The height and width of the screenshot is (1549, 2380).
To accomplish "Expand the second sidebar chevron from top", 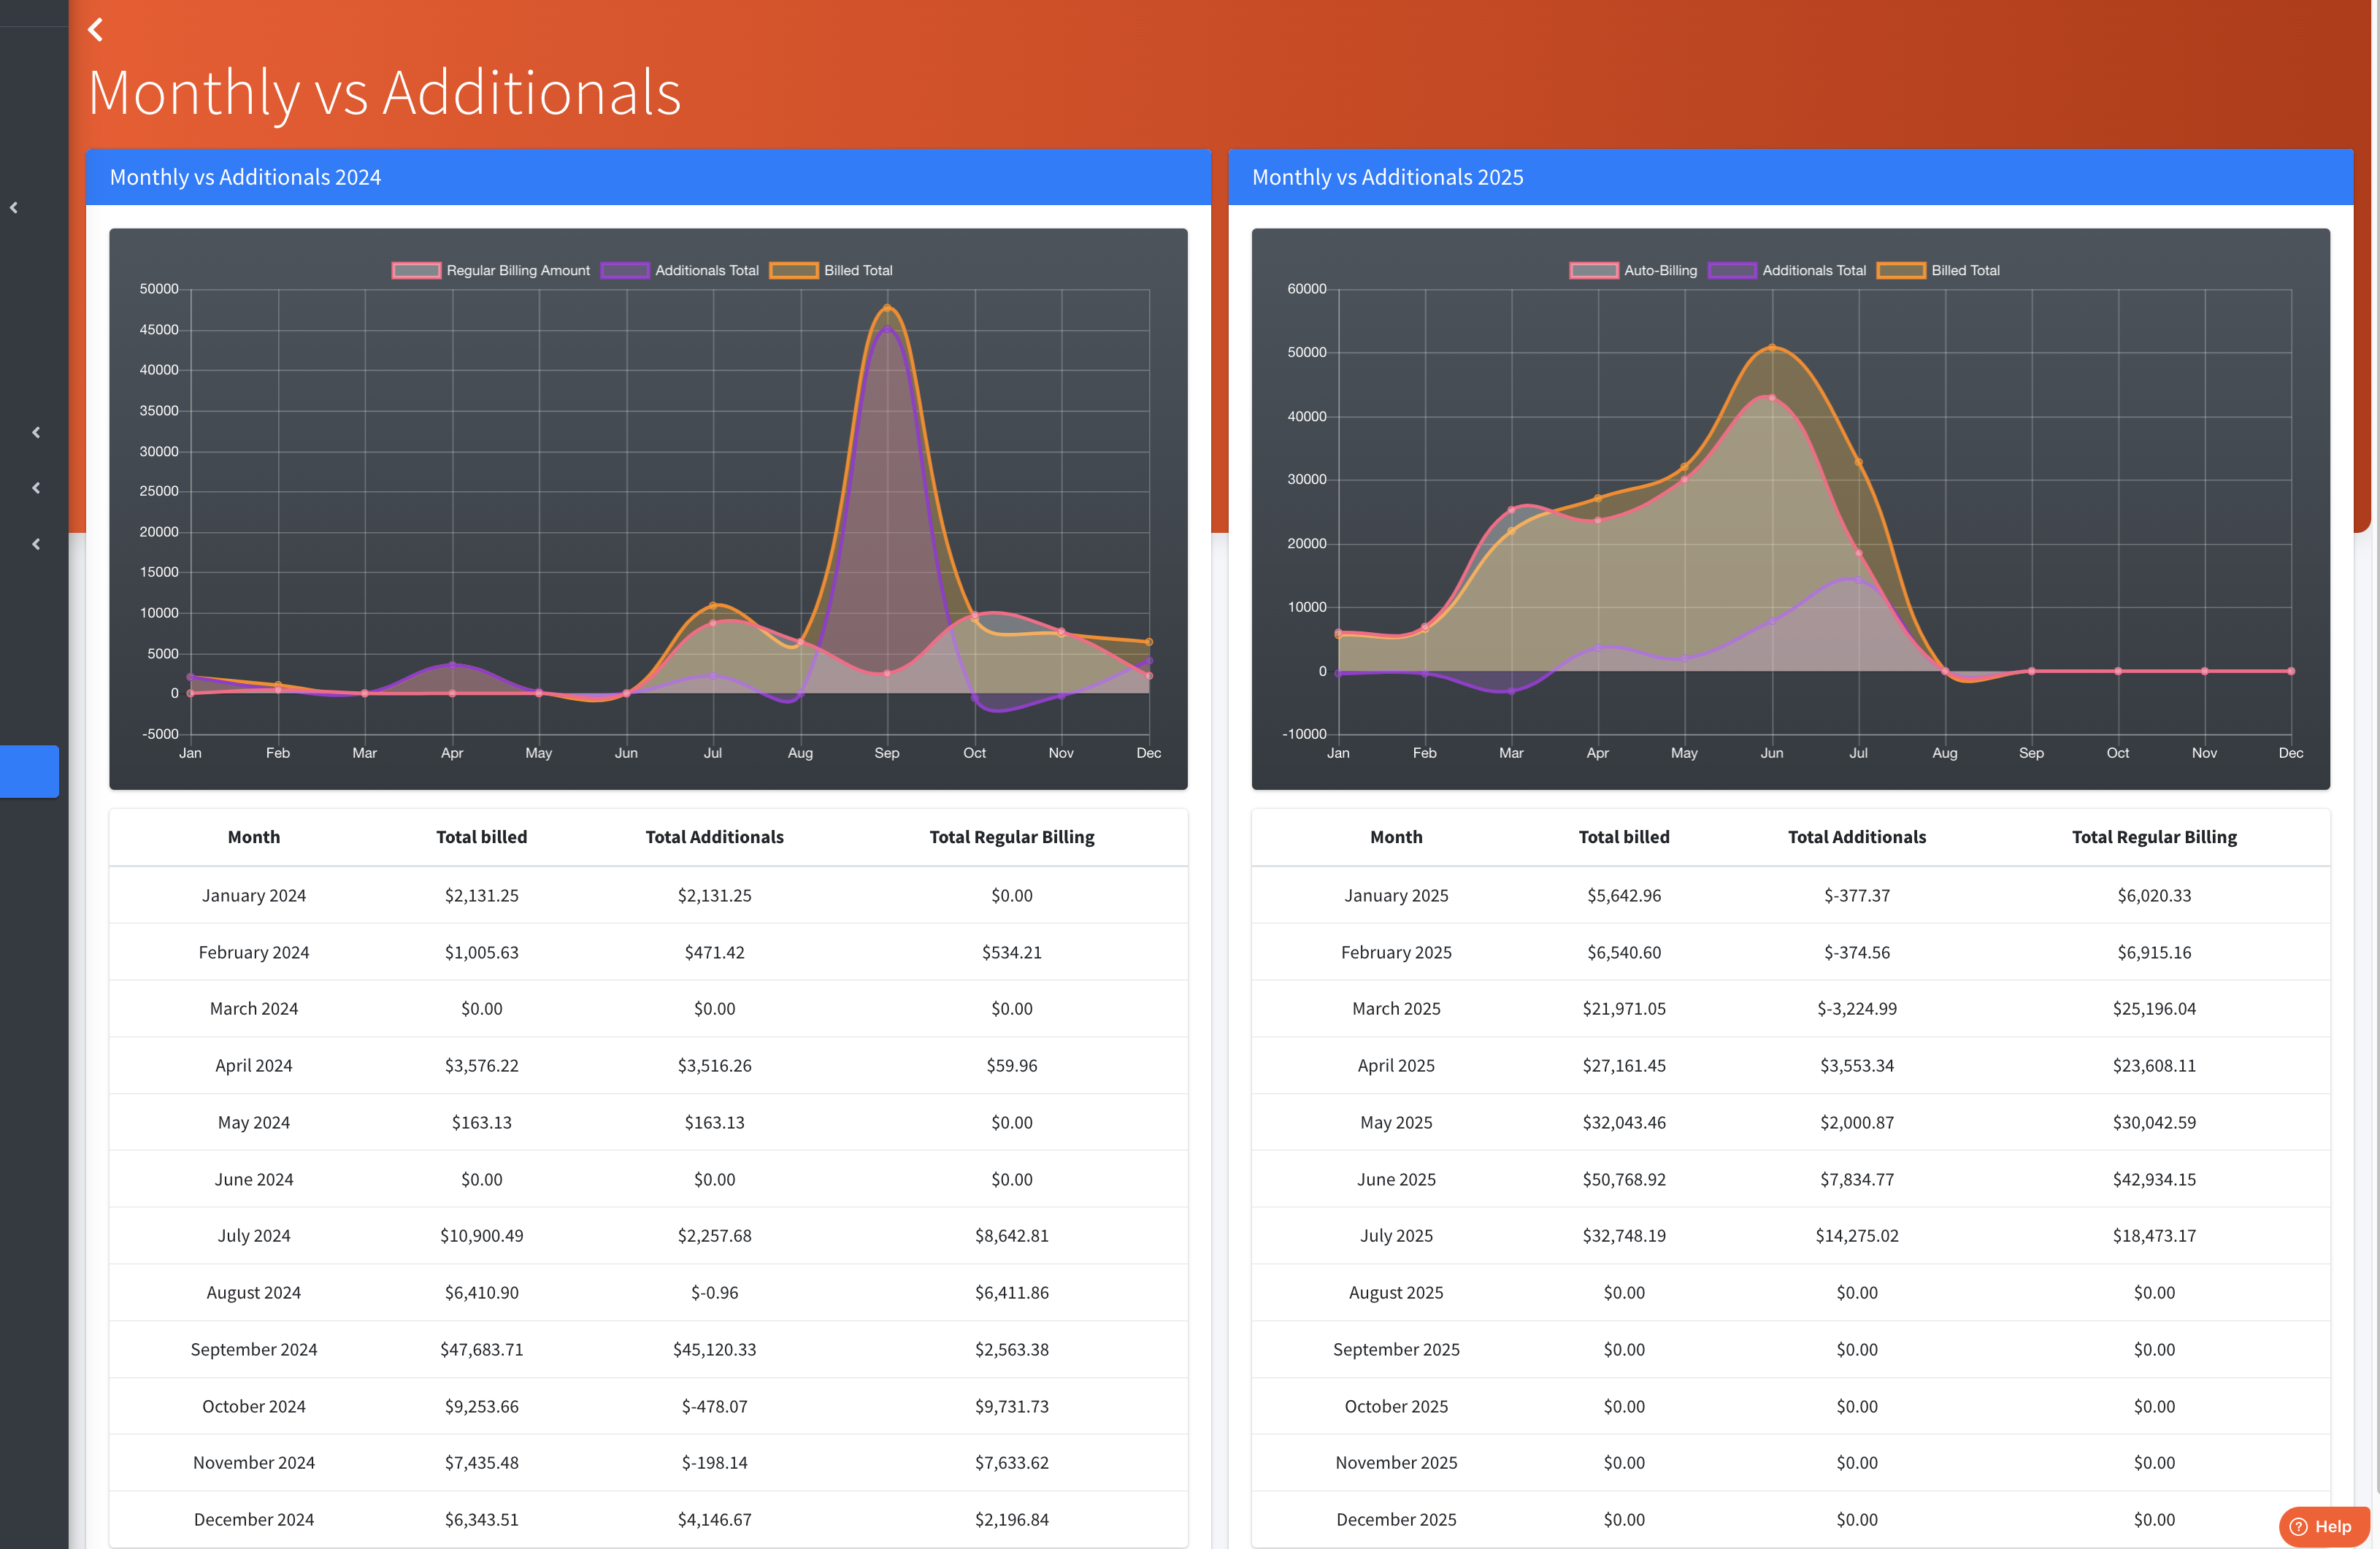I will click(36, 433).
